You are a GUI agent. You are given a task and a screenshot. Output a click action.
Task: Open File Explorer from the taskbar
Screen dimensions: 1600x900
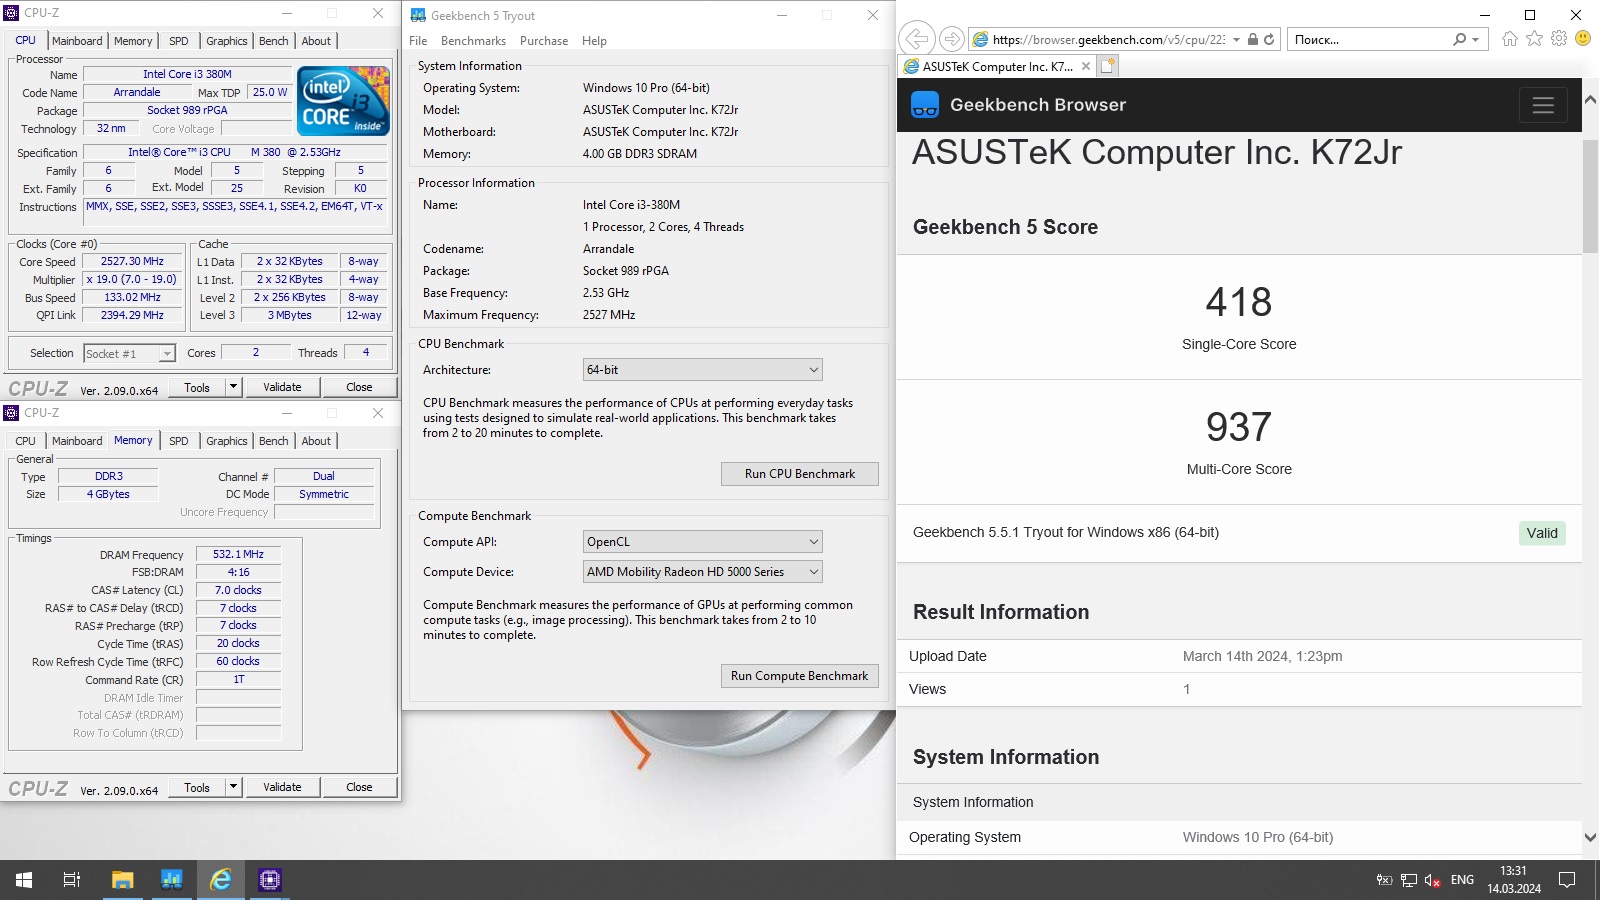122,880
